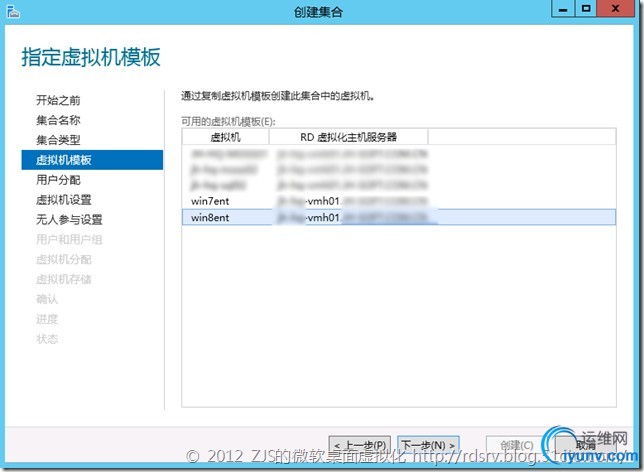644x472 pixels.
Task: Click the 取消 cancel button
Action: [x=585, y=445]
